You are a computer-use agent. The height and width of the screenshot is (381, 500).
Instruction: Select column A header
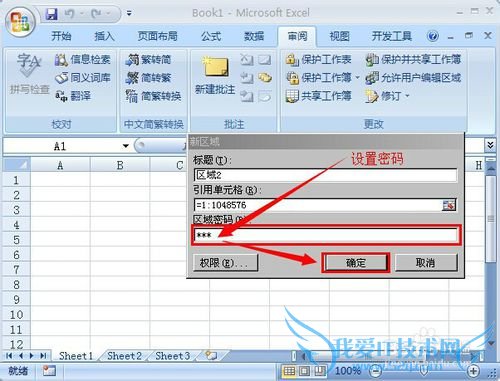tap(60, 165)
